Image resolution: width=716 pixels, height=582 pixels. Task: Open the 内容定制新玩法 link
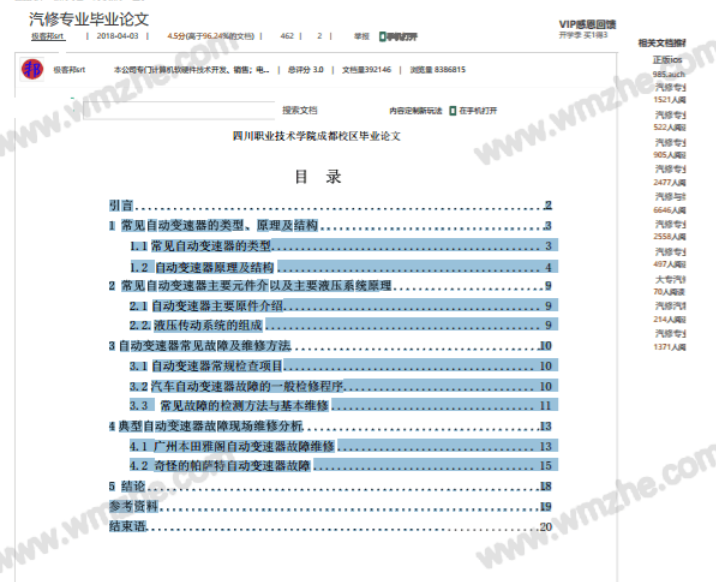pos(416,110)
